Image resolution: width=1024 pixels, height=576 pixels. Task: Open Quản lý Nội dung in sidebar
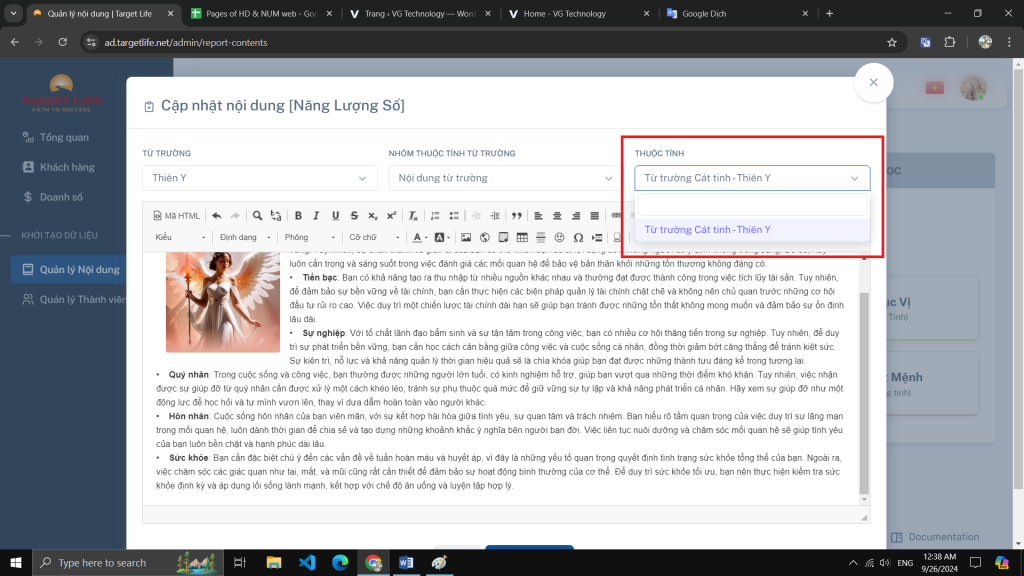point(71,269)
